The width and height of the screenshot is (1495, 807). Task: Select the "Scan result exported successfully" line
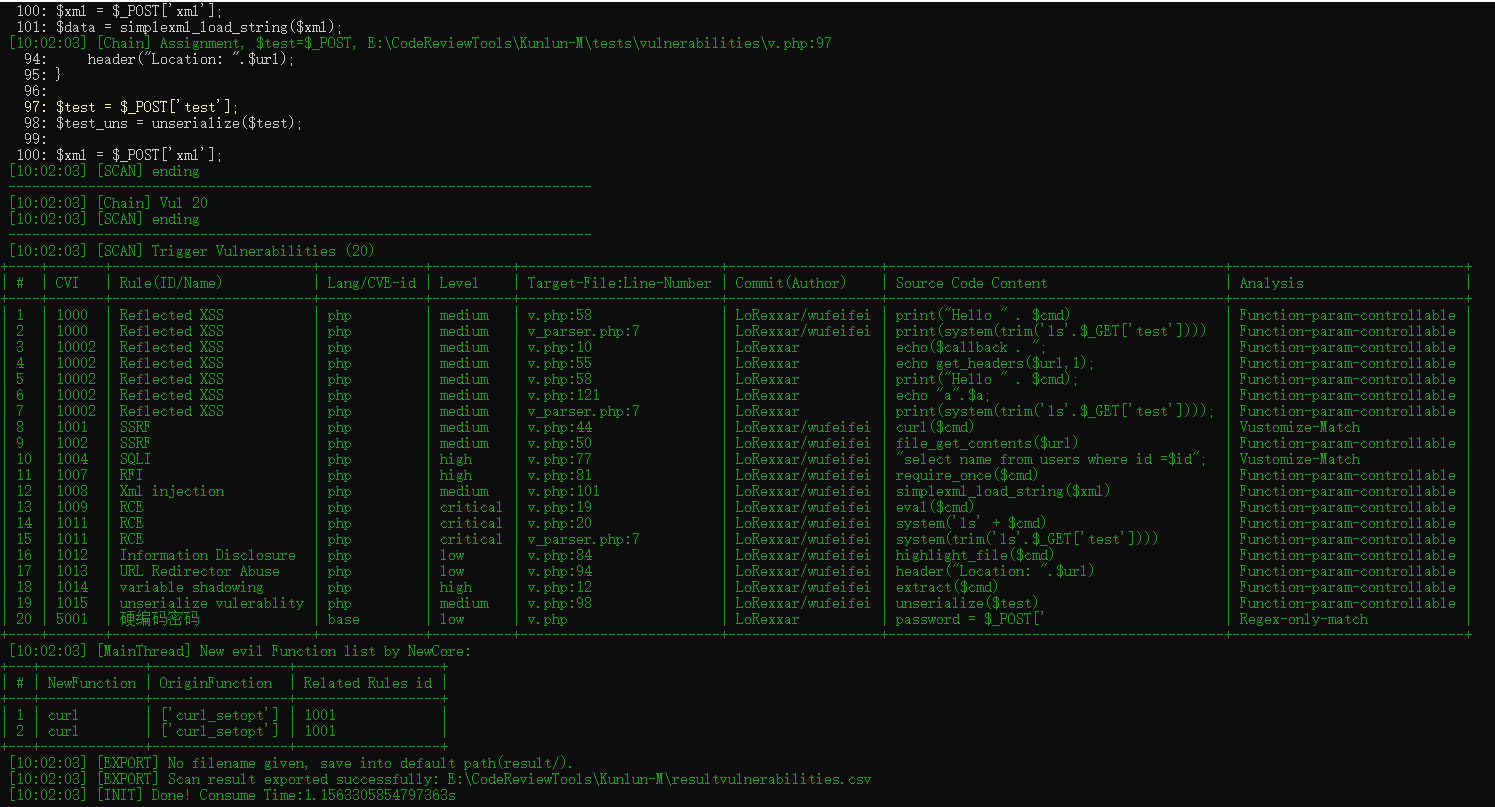coord(439,779)
